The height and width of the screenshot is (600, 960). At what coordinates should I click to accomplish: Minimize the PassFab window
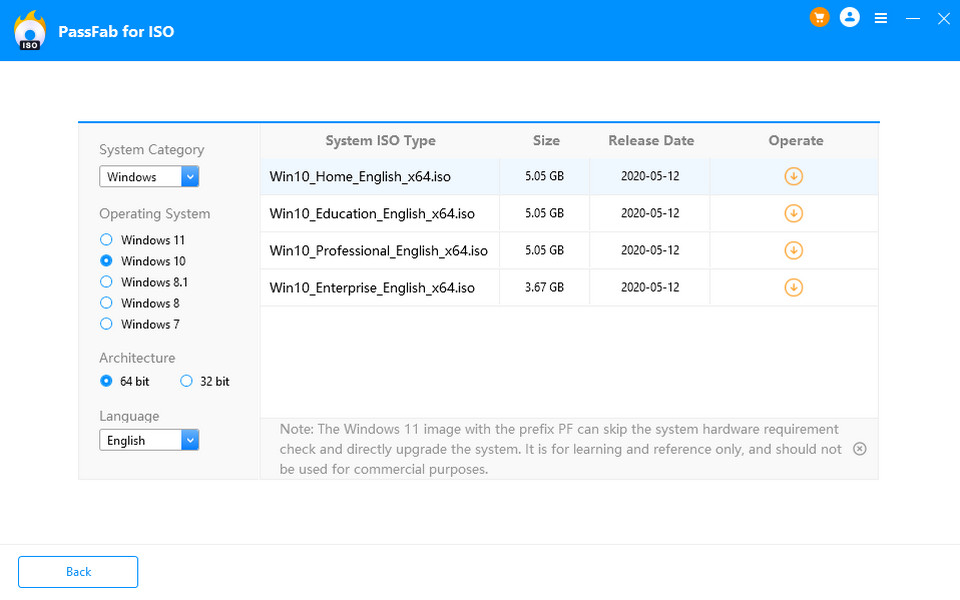pos(913,18)
